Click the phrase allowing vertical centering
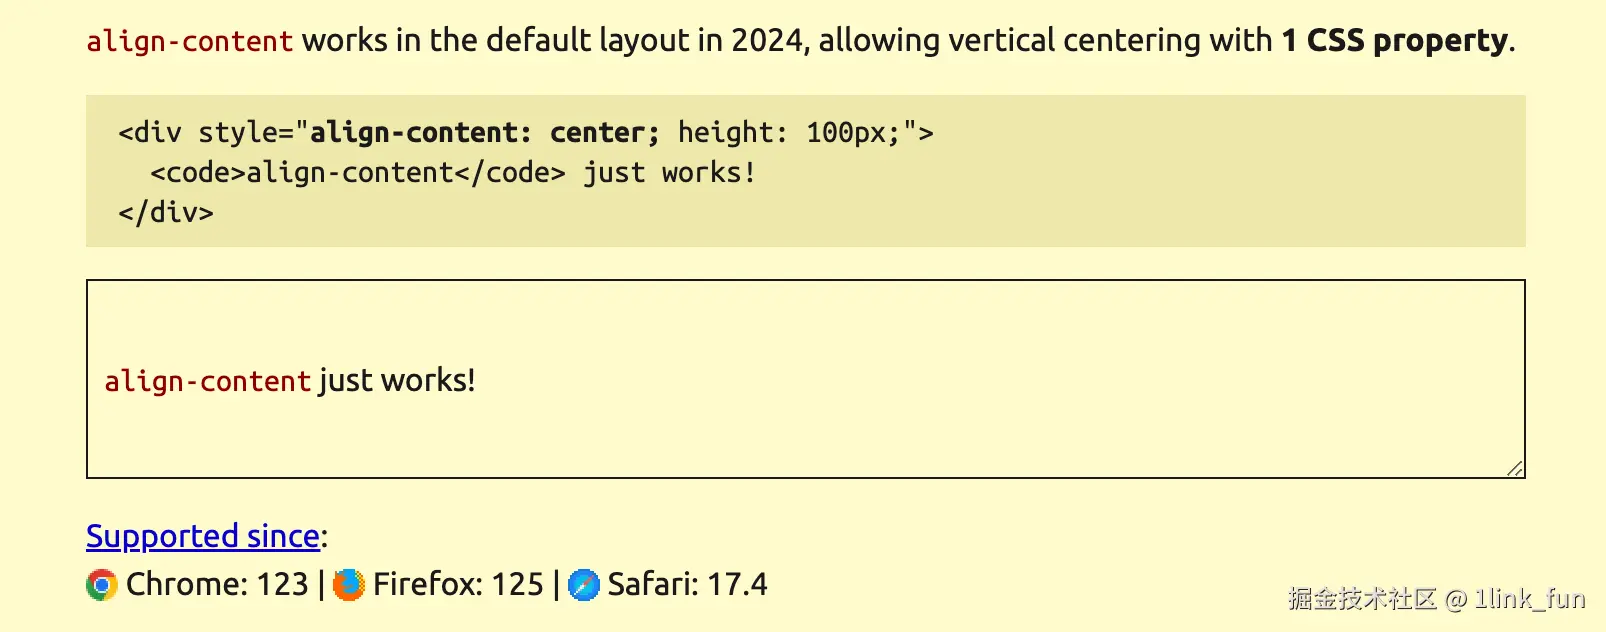This screenshot has width=1606, height=632. (1002, 41)
